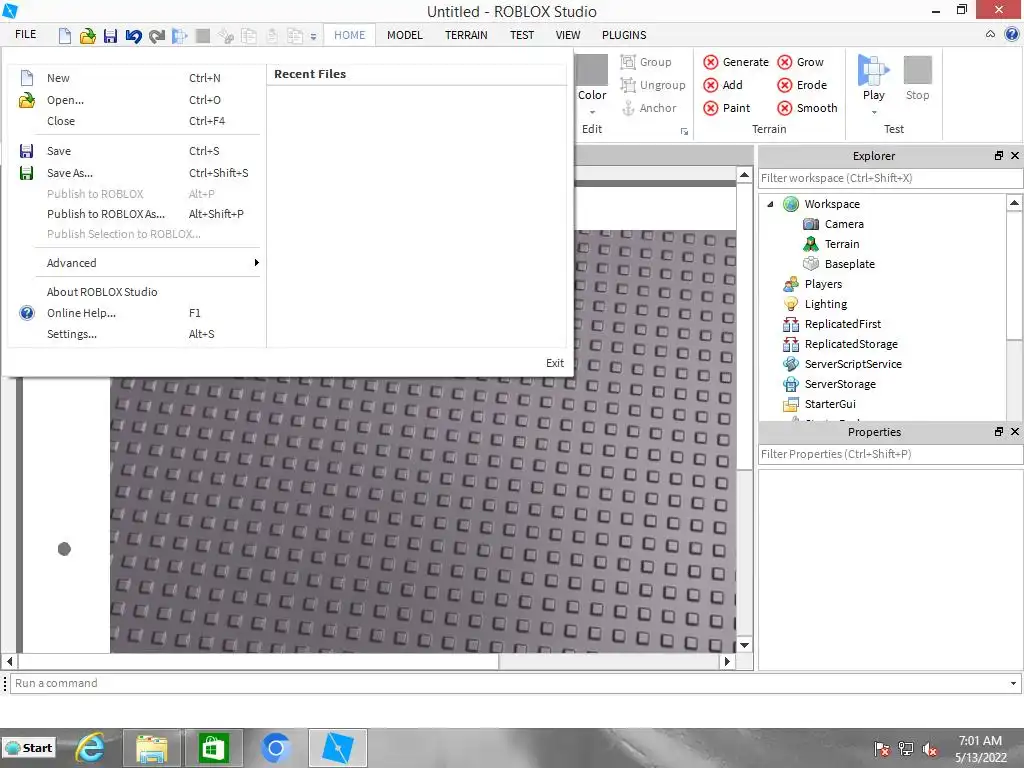Click the Filter workspace search field

click(890, 178)
